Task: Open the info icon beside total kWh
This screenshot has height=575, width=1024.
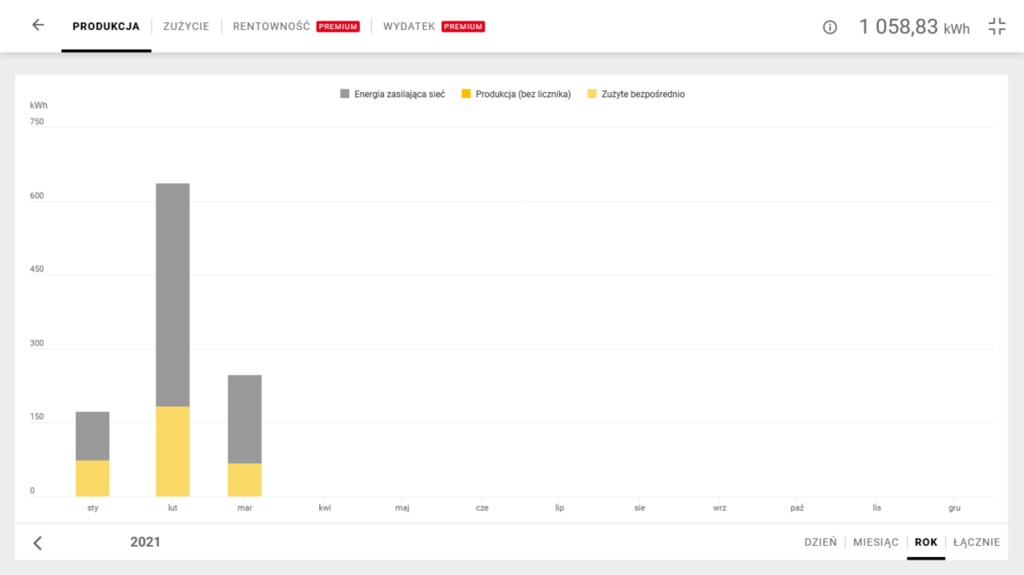Action: pyautogui.click(x=829, y=27)
